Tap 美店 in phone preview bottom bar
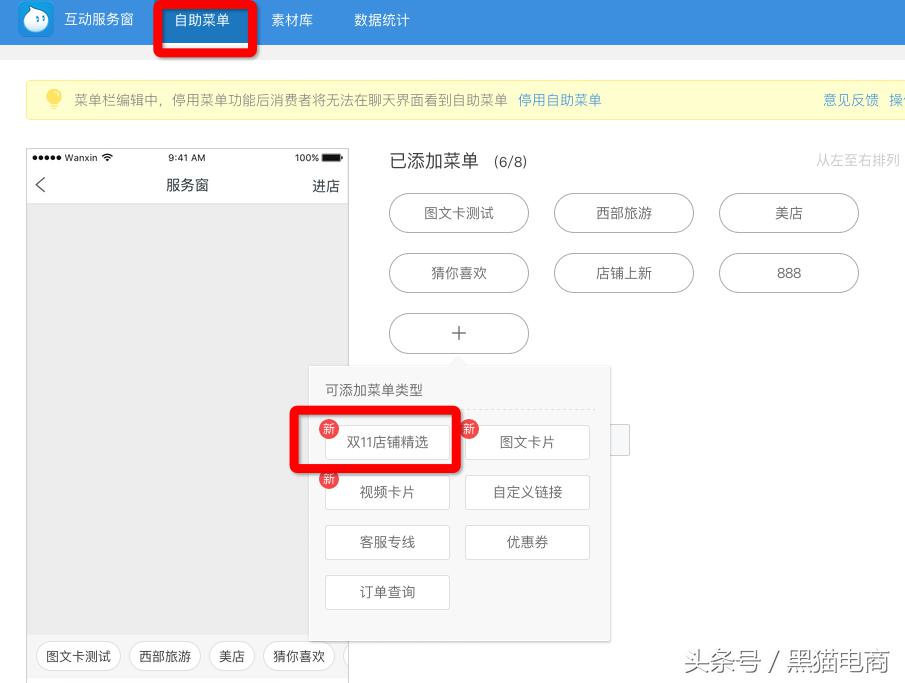The height and width of the screenshot is (683, 905). point(231,656)
